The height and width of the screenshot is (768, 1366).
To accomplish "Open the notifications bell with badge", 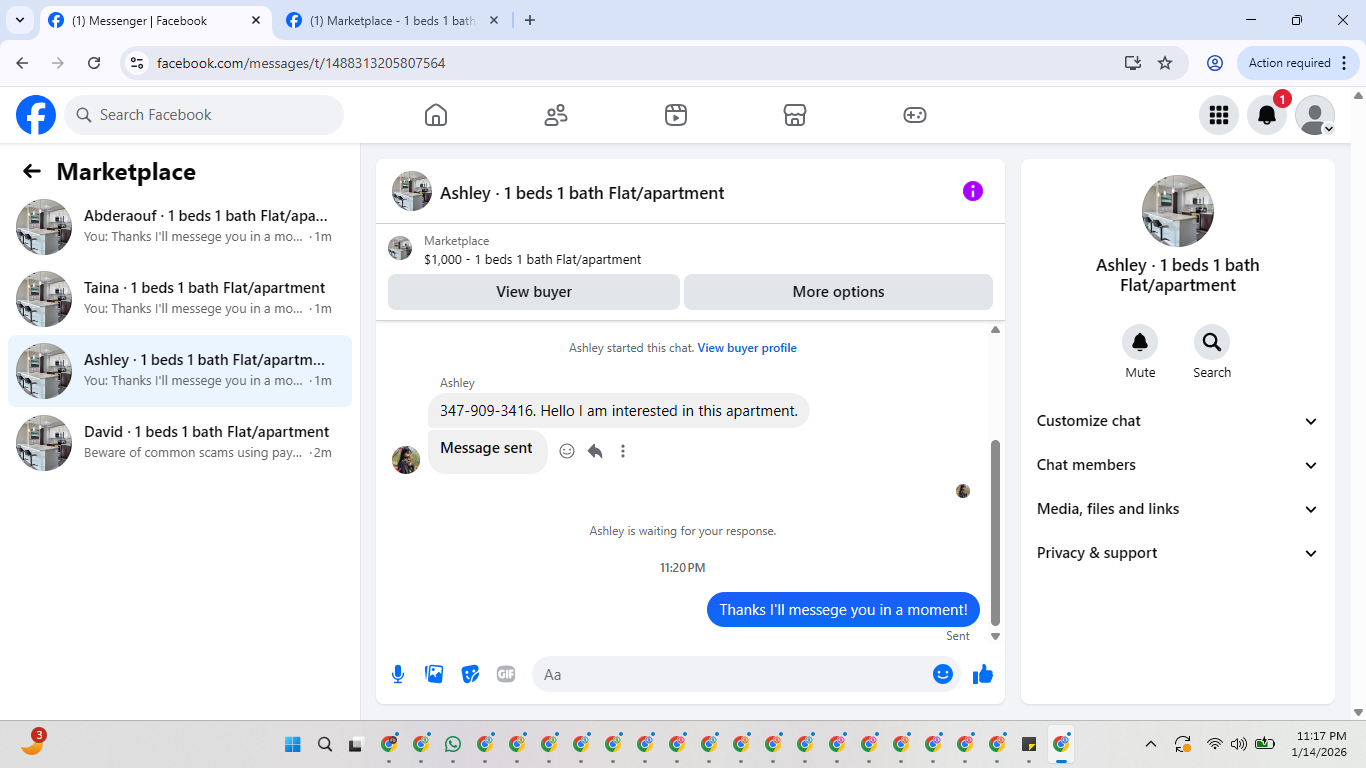I will click(x=1267, y=115).
